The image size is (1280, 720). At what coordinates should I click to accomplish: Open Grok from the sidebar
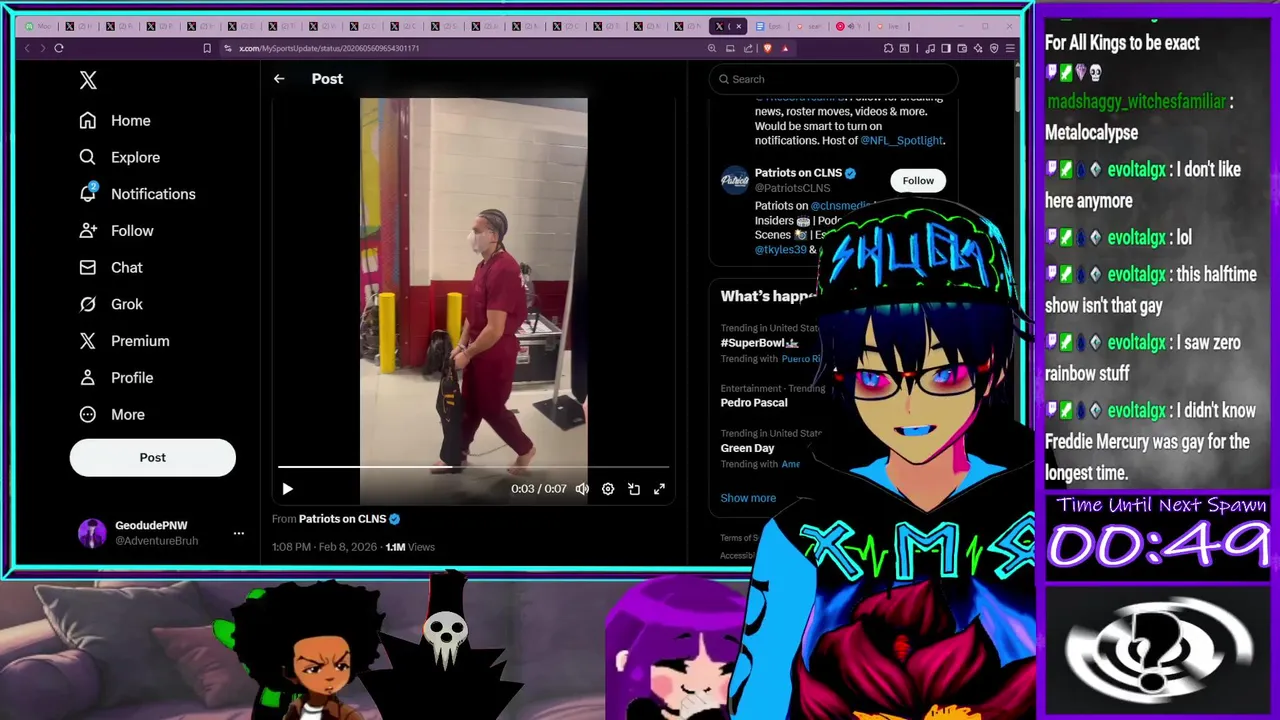tap(111, 304)
